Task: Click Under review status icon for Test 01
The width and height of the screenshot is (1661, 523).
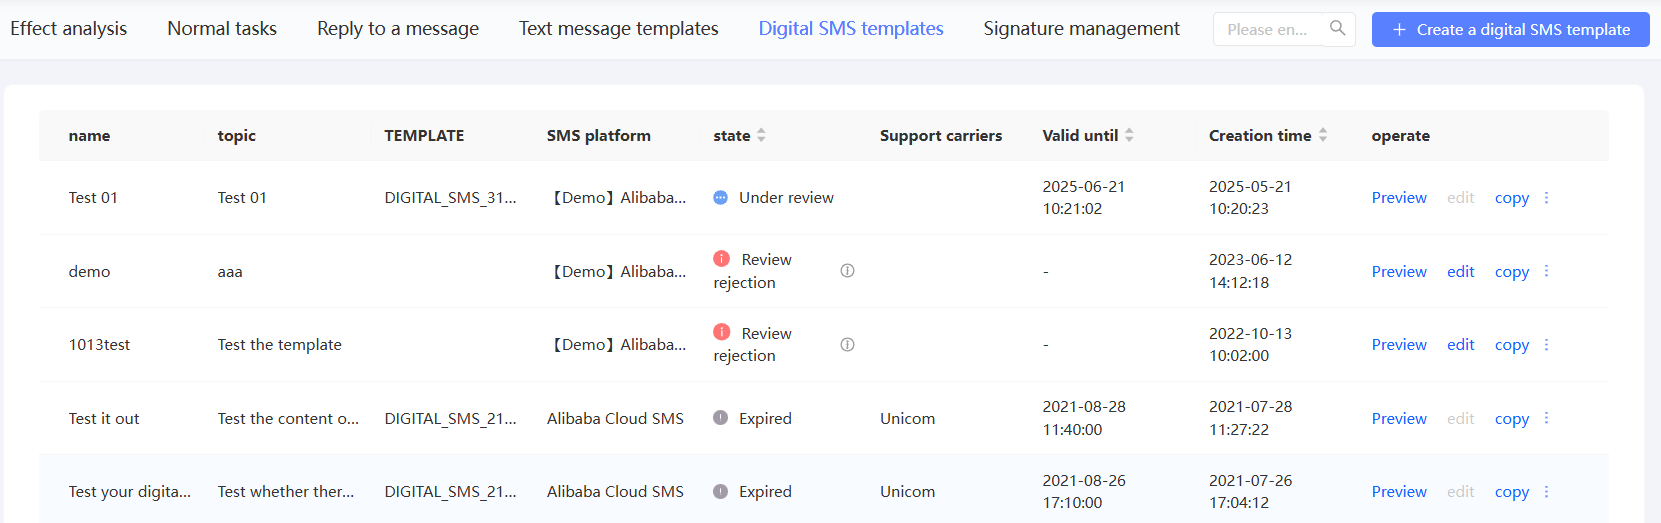Action: pyautogui.click(x=720, y=198)
